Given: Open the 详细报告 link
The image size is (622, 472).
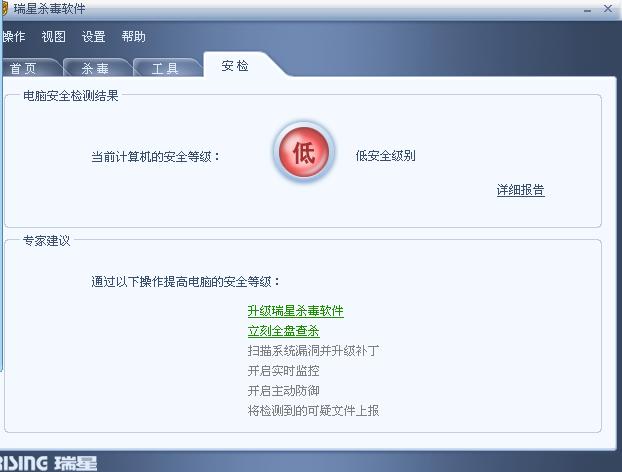Looking at the screenshot, I should click(520, 190).
